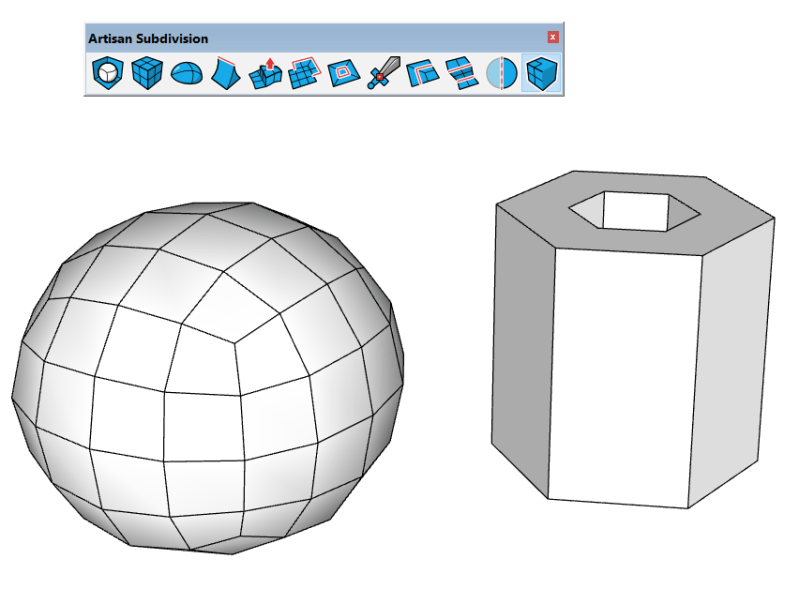Select the corner loop cut icon
This screenshot has width=799, height=604.
pyautogui.click(x=423, y=73)
